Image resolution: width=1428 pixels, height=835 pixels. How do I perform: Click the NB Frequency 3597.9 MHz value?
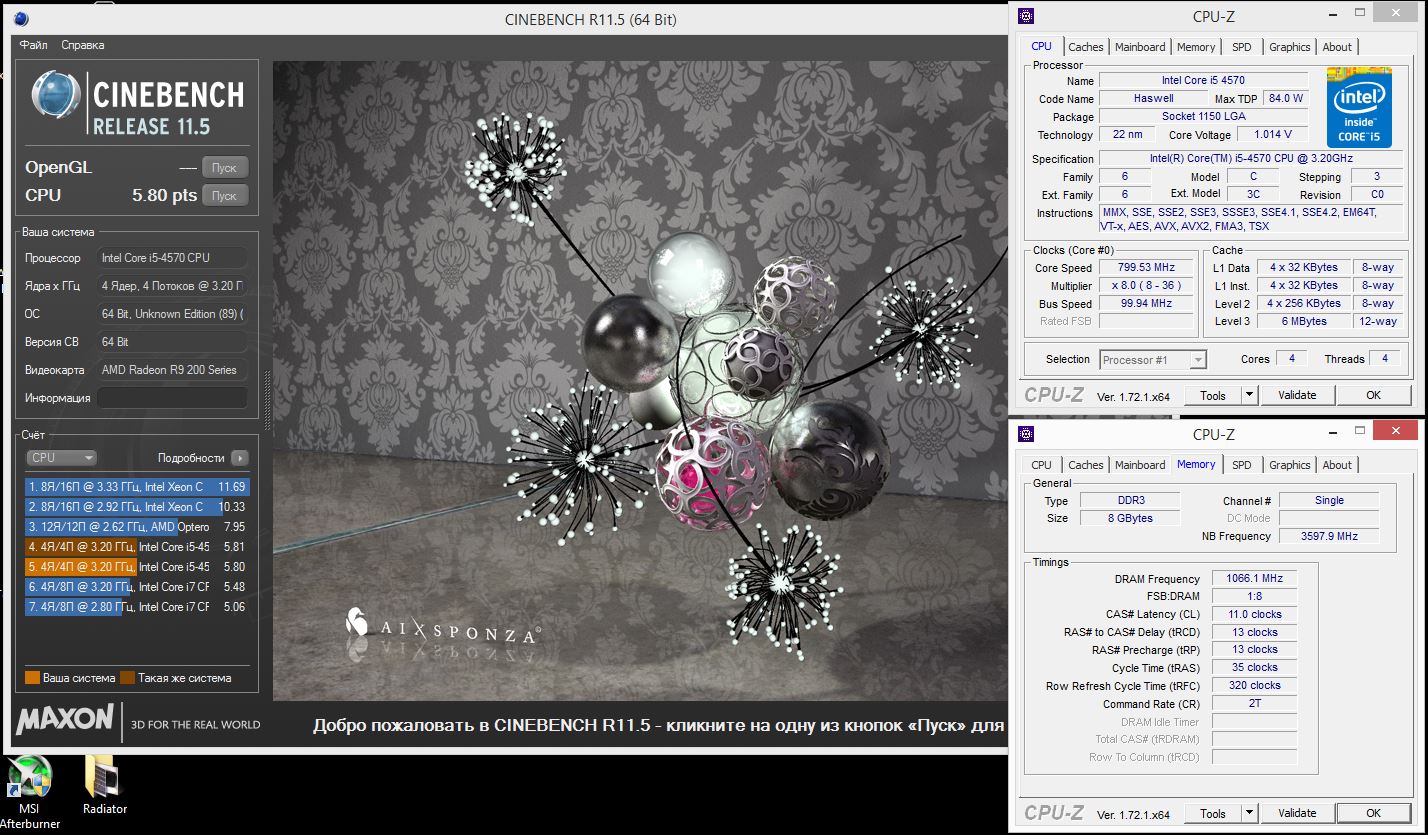click(1328, 536)
